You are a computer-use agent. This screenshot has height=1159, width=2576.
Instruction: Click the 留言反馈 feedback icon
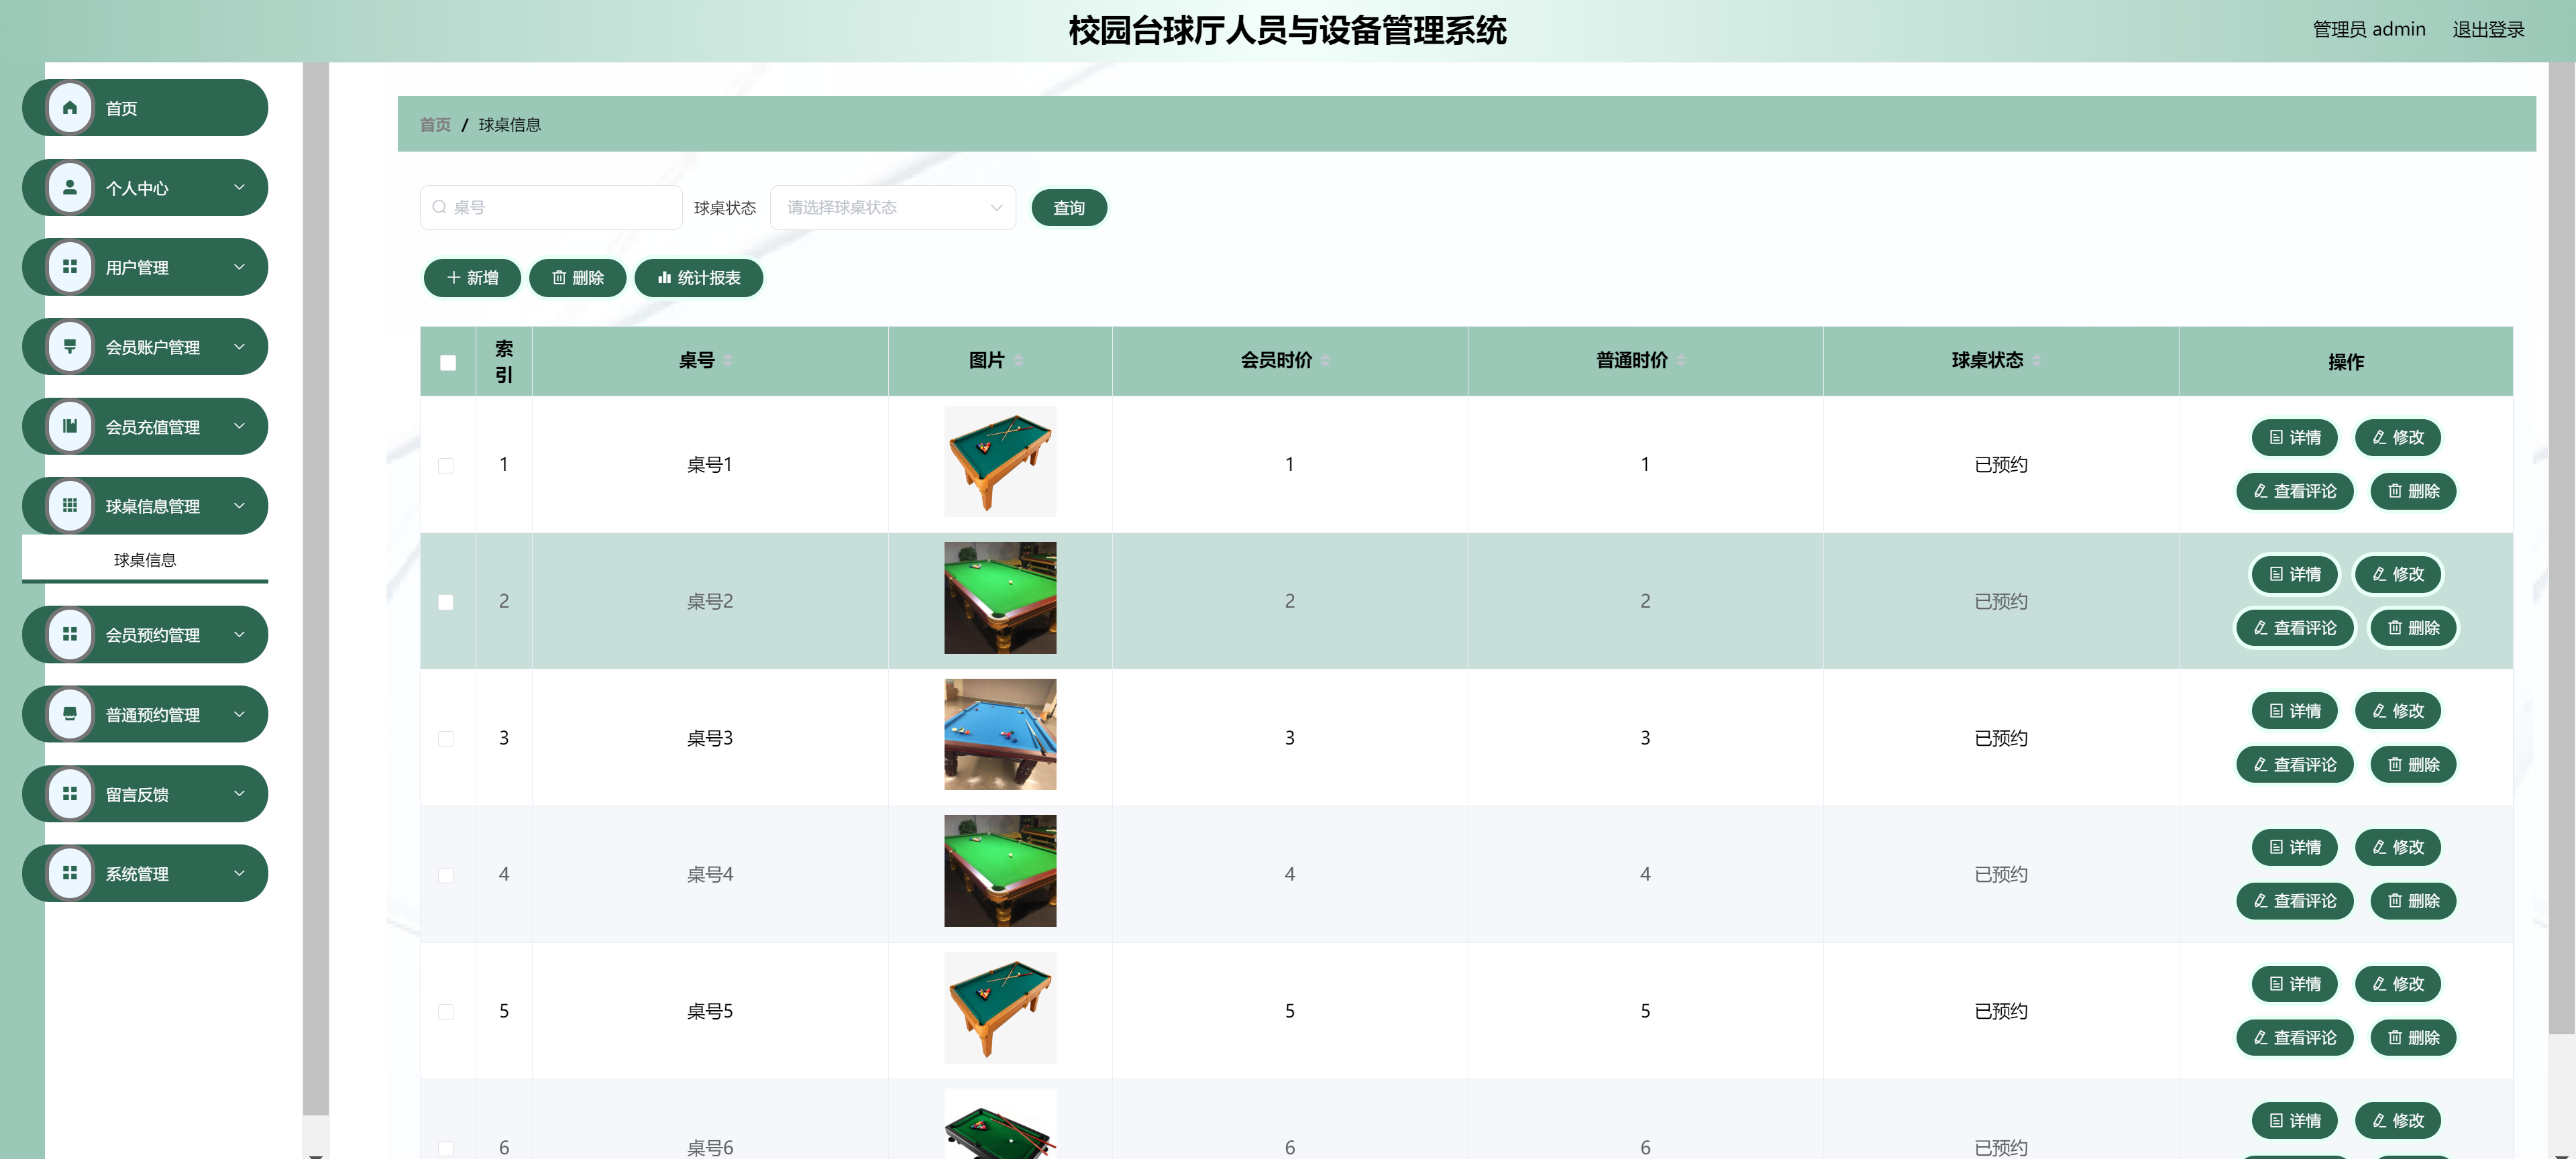click(x=69, y=793)
